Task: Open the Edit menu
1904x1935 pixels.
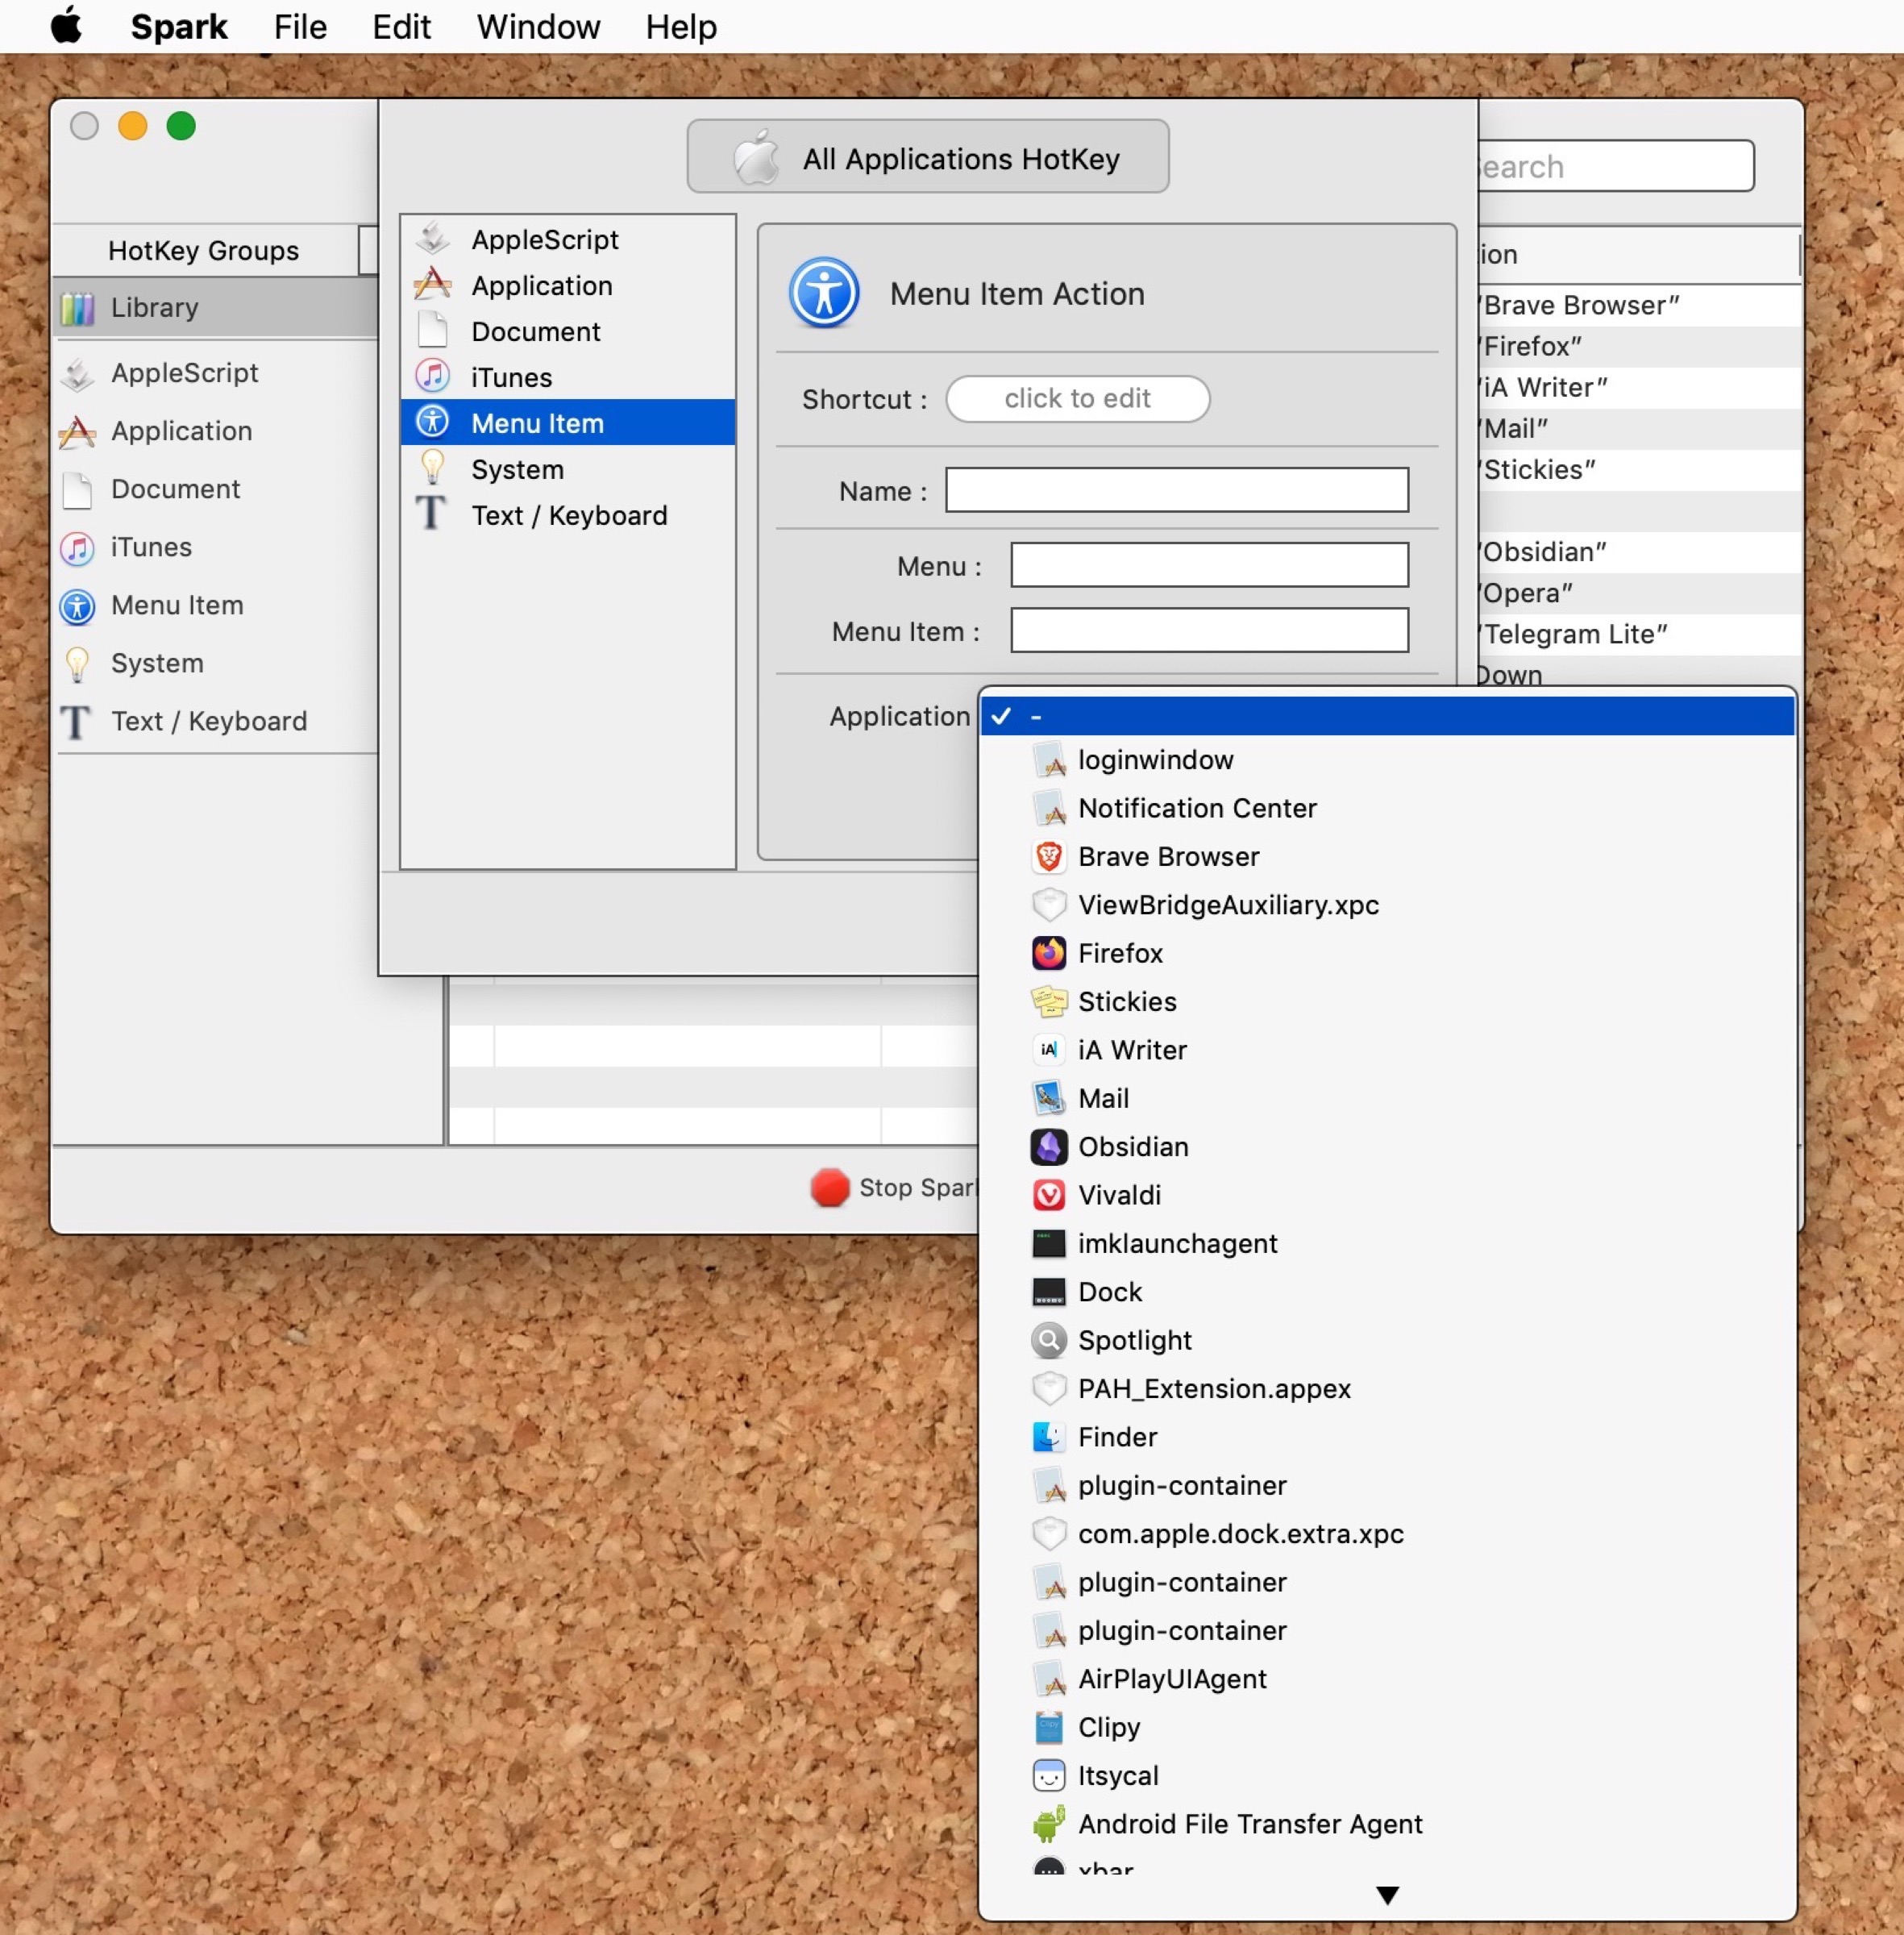Action: click(401, 27)
